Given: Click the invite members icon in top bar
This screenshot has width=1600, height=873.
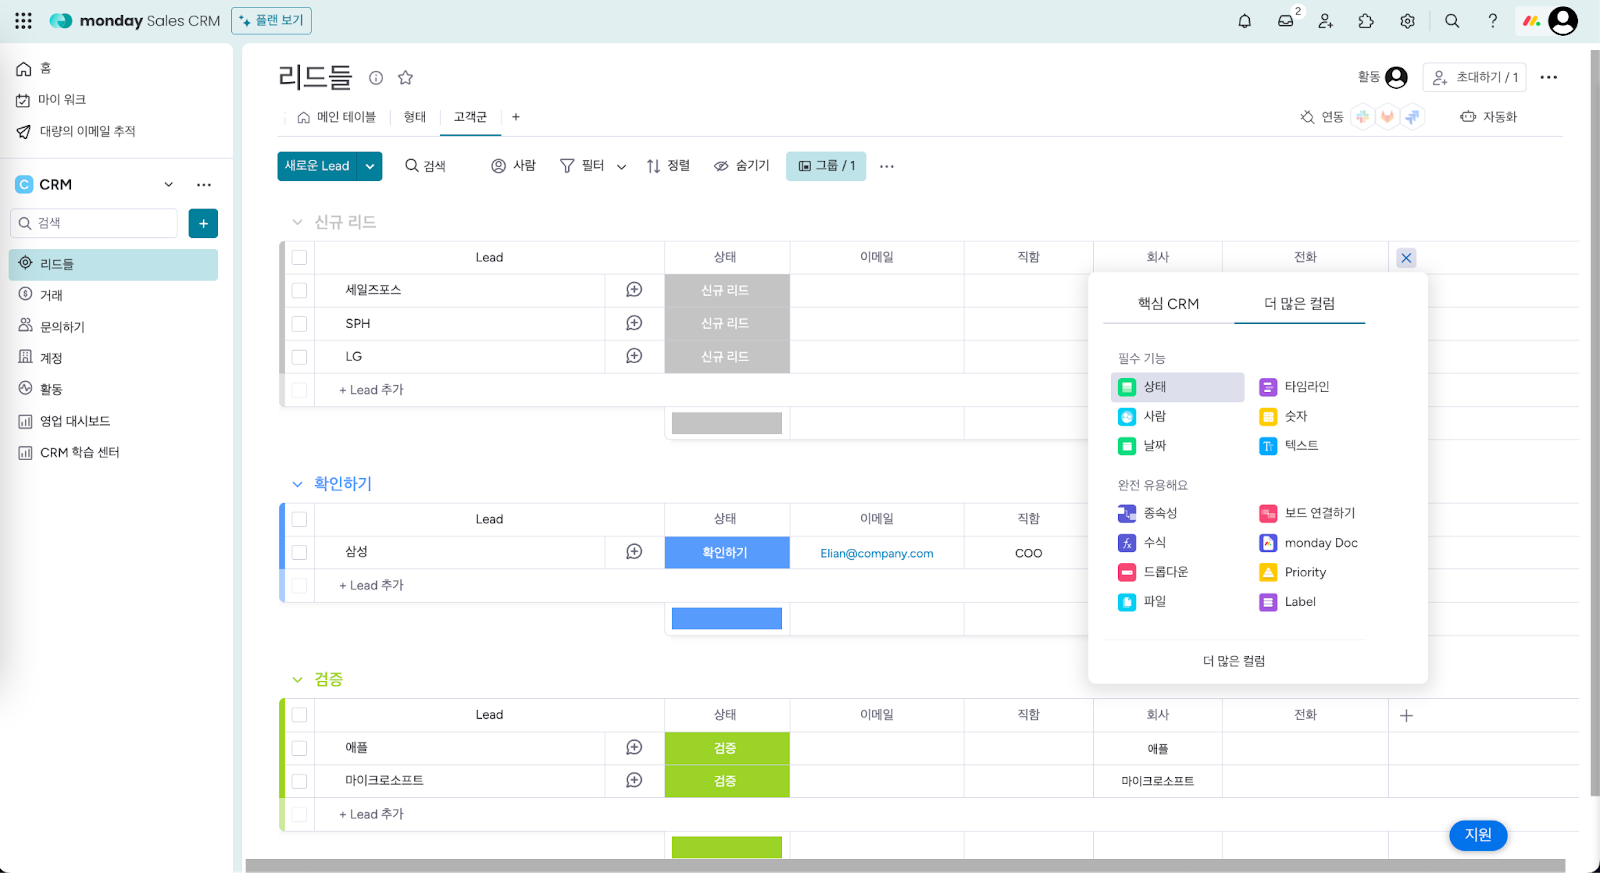Looking at the screenshot, I should pos(1326,21).
